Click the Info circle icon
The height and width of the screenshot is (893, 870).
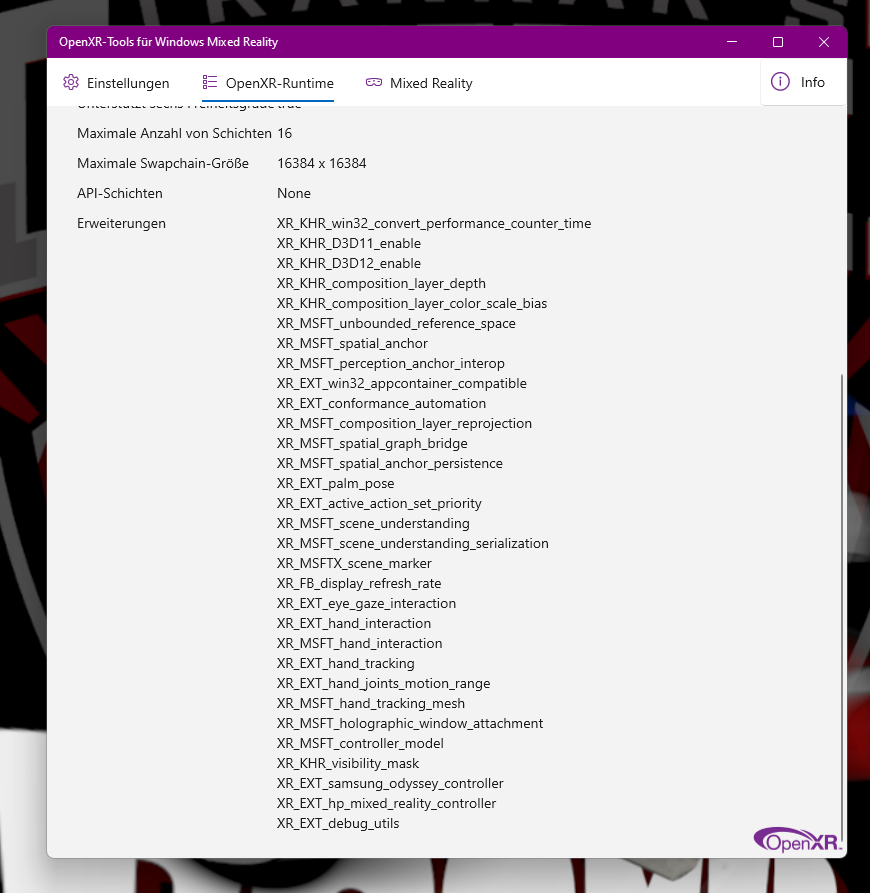click(780, 81)
